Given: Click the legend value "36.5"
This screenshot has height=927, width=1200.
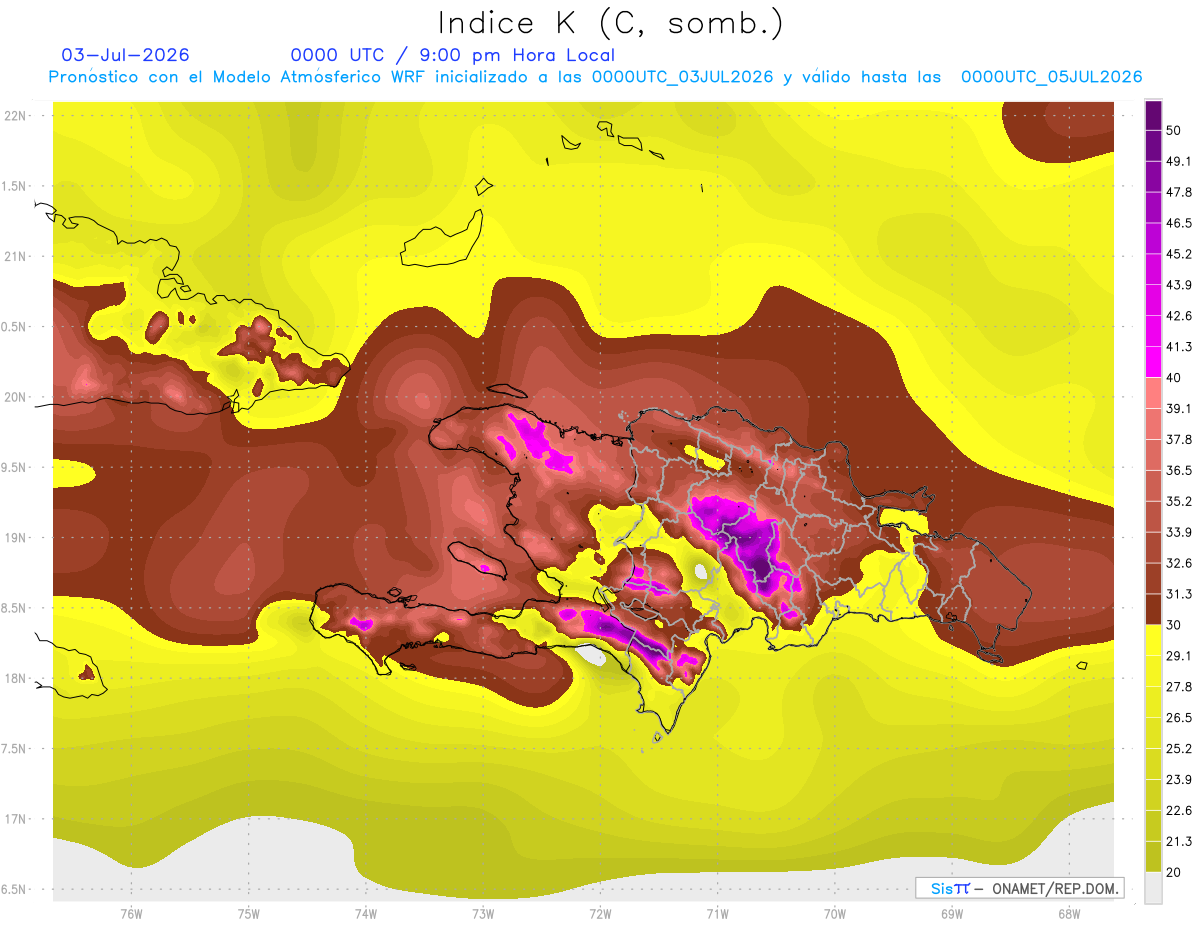Looking at the screenshot, I should click(1179, 470).
